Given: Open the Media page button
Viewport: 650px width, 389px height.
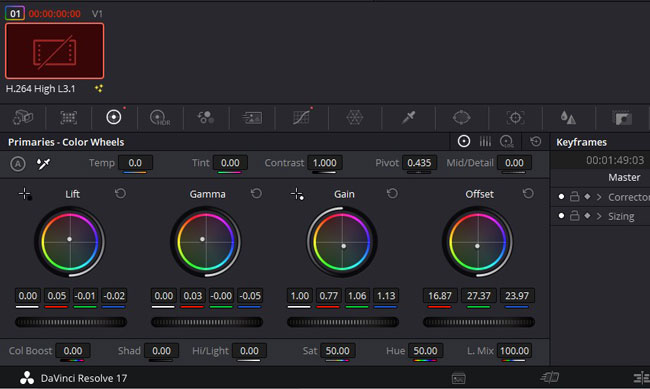Looking at the screenshot, I should (458, 378).
